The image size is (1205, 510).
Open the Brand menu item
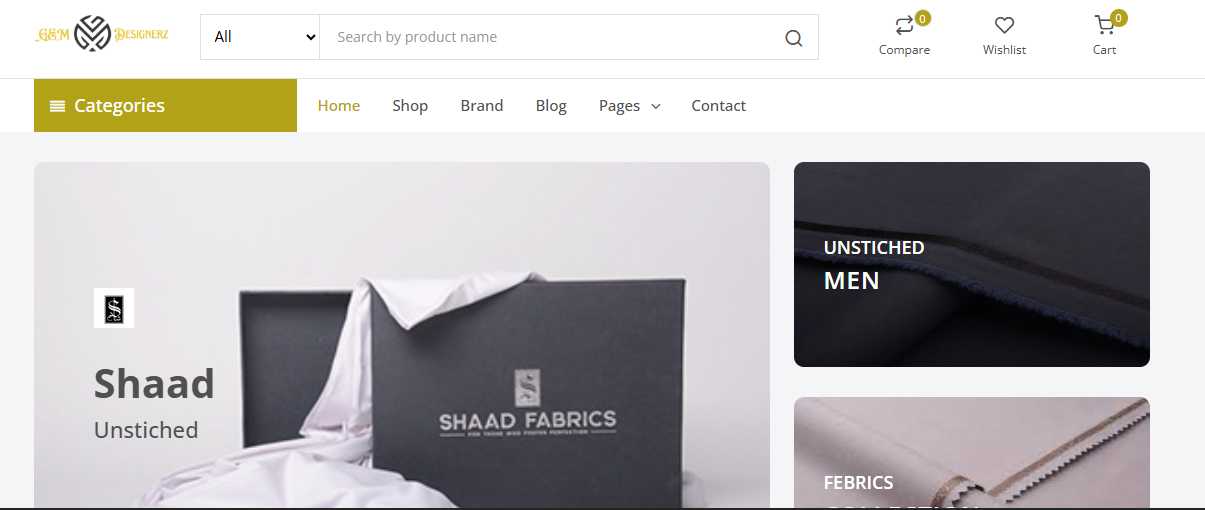coord(482,105)
